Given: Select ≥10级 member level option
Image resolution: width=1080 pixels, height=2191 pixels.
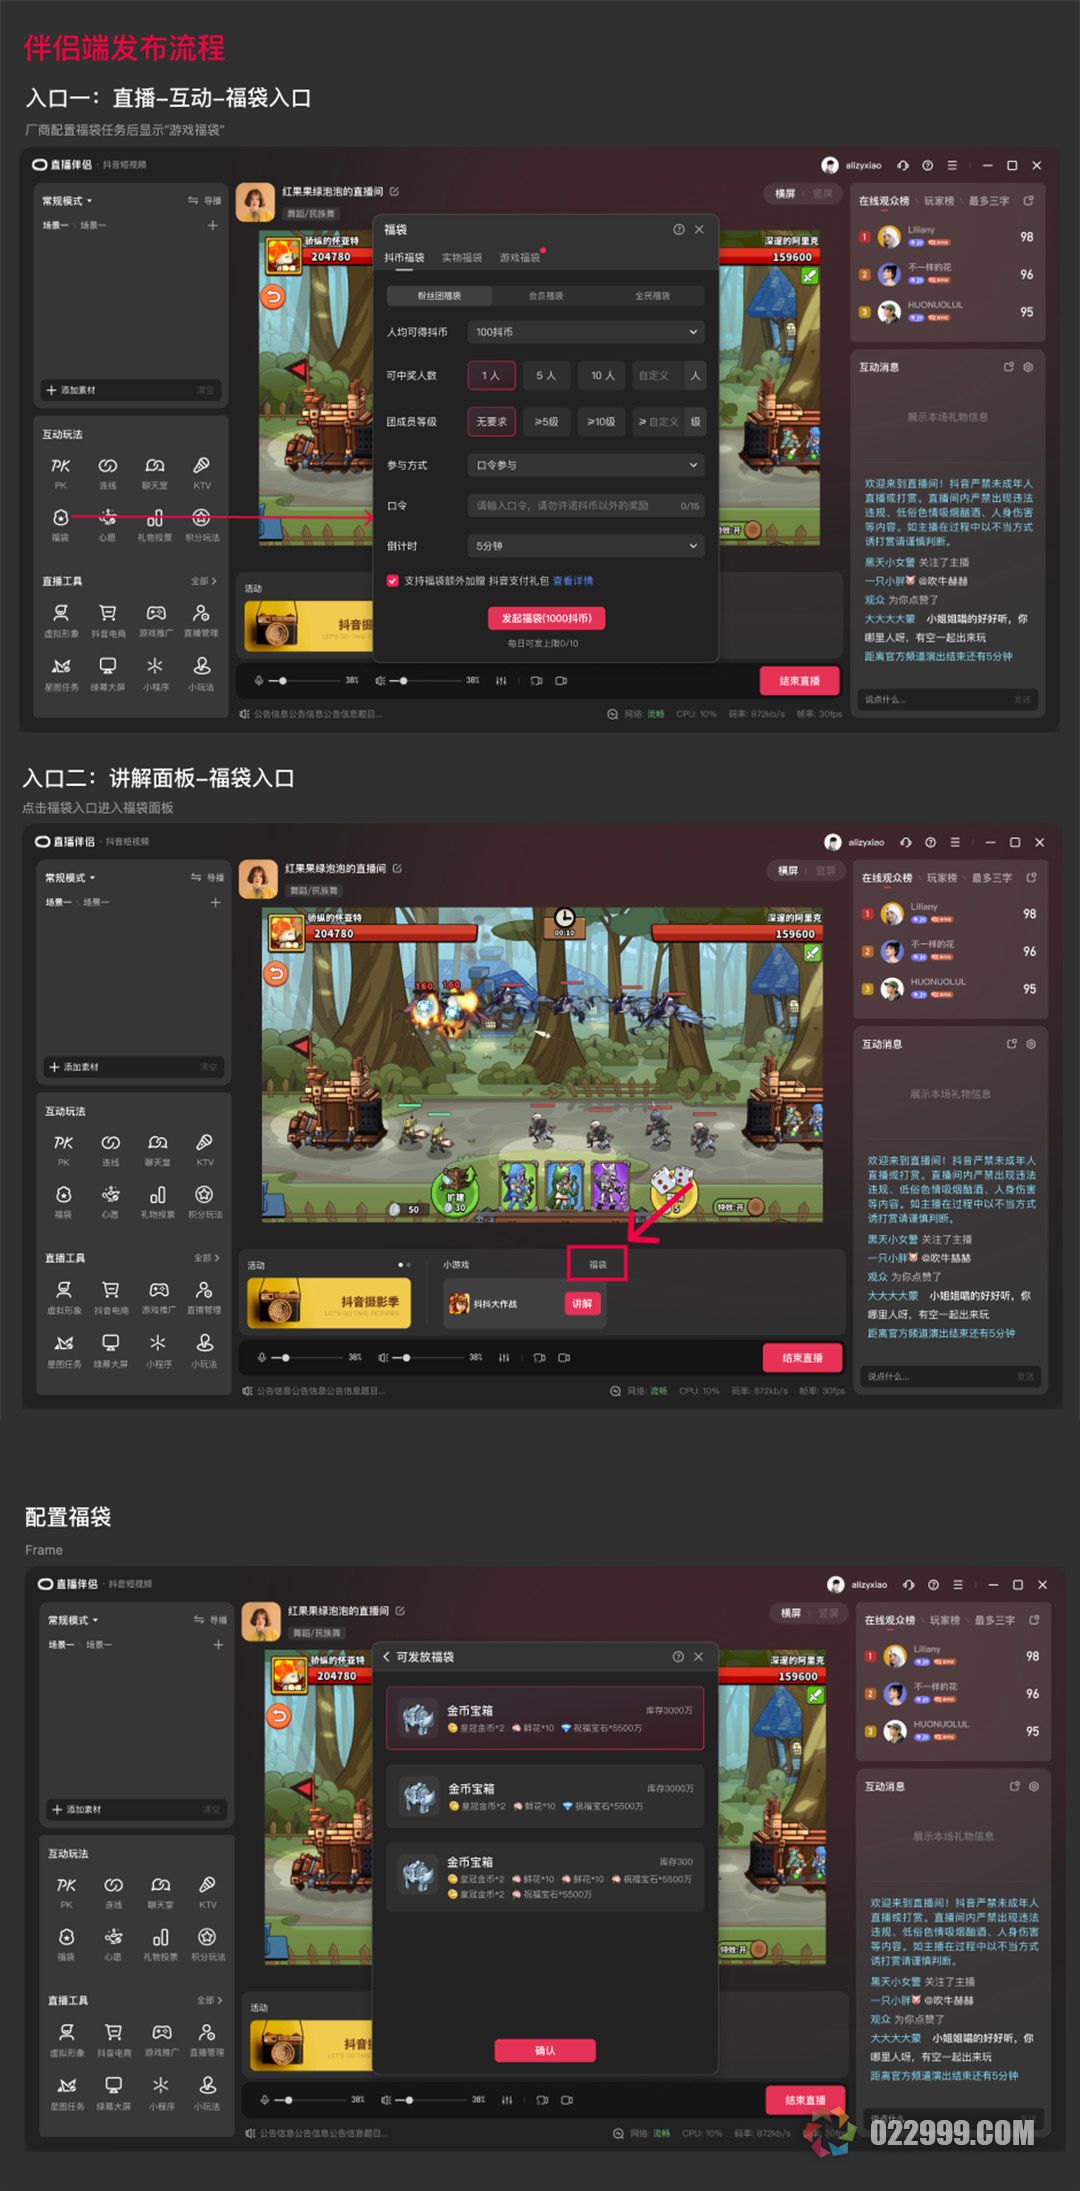Looking at the screenshot, I should click(602, 421).
